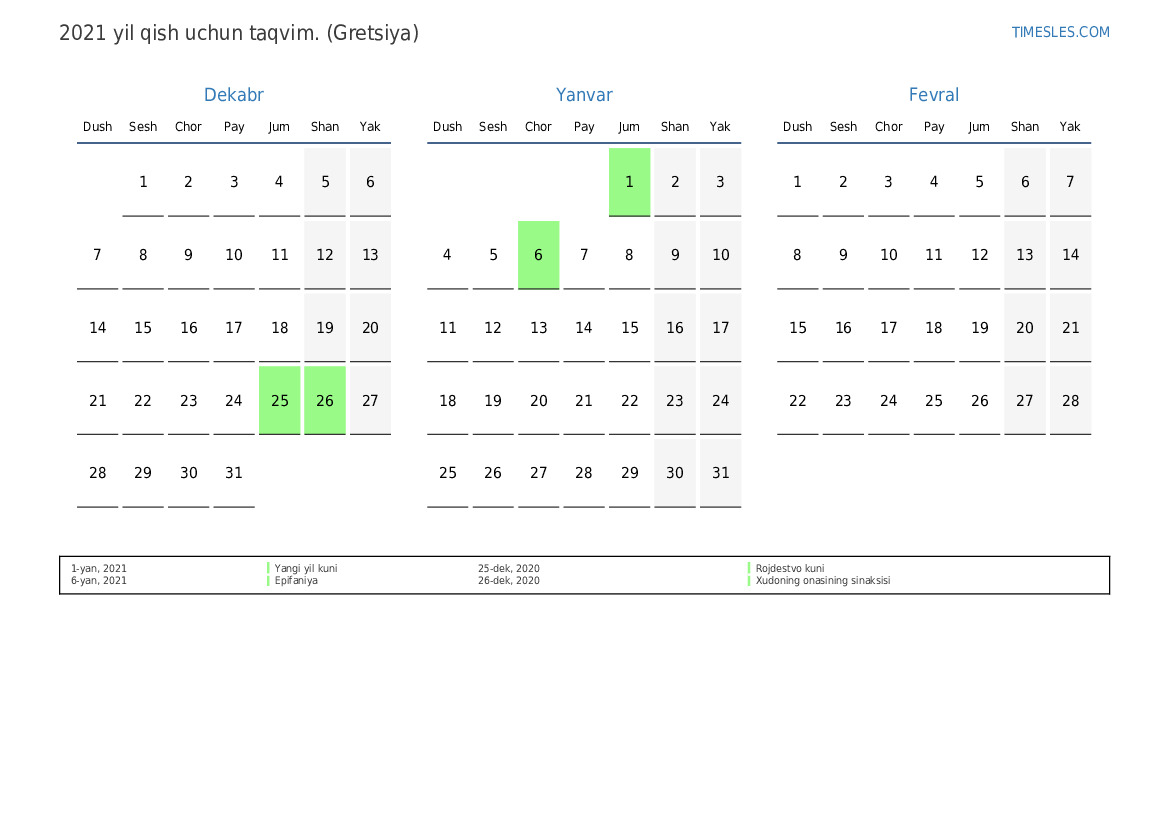Click highlighted December 25 holiday cell
The image size is (1169, 827).
[x=280, y=400]
